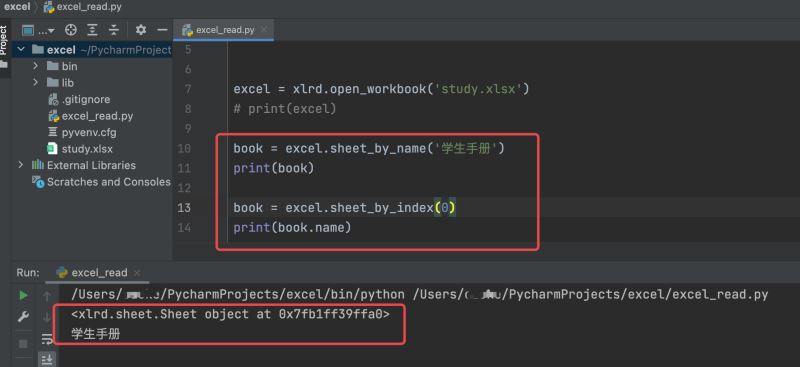Click 'print(book.name)' on line 14
The image size is (800, 367).
click(x=292, y=228)
